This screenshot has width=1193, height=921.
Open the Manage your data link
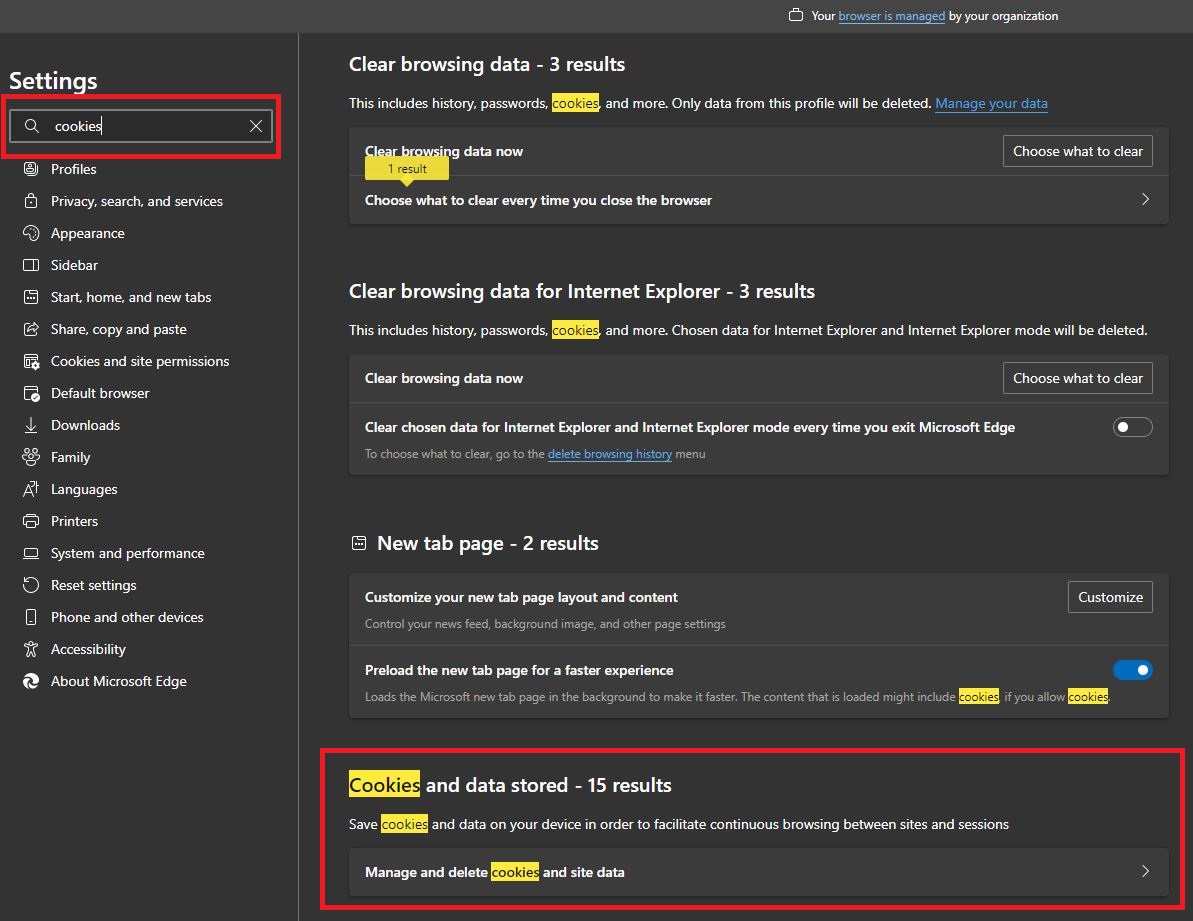[x=991, y=103]
